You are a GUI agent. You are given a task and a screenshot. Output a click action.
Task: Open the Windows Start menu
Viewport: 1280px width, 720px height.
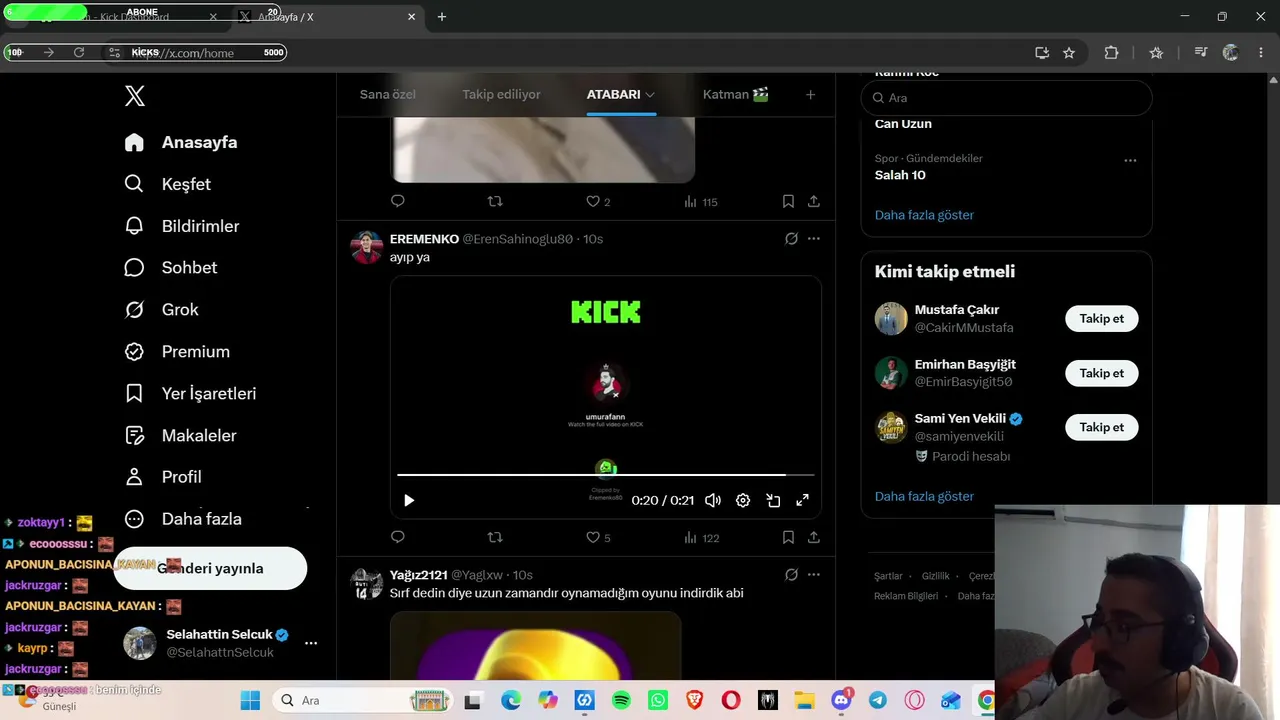[x=250, y=701]
